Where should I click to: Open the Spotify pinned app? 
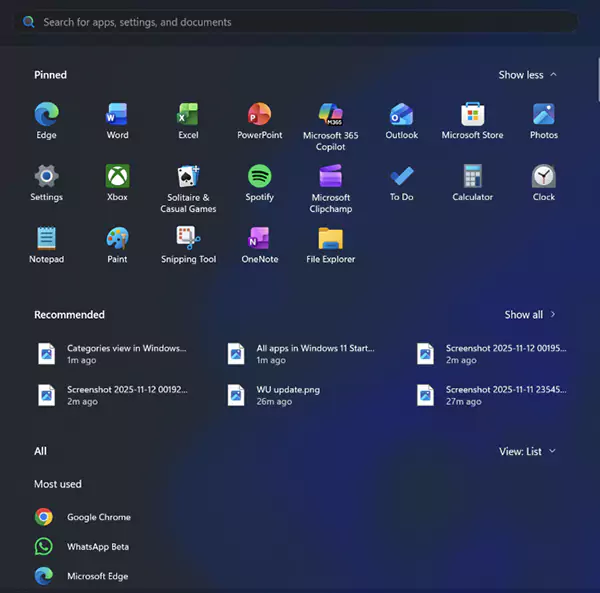[259, 183]
